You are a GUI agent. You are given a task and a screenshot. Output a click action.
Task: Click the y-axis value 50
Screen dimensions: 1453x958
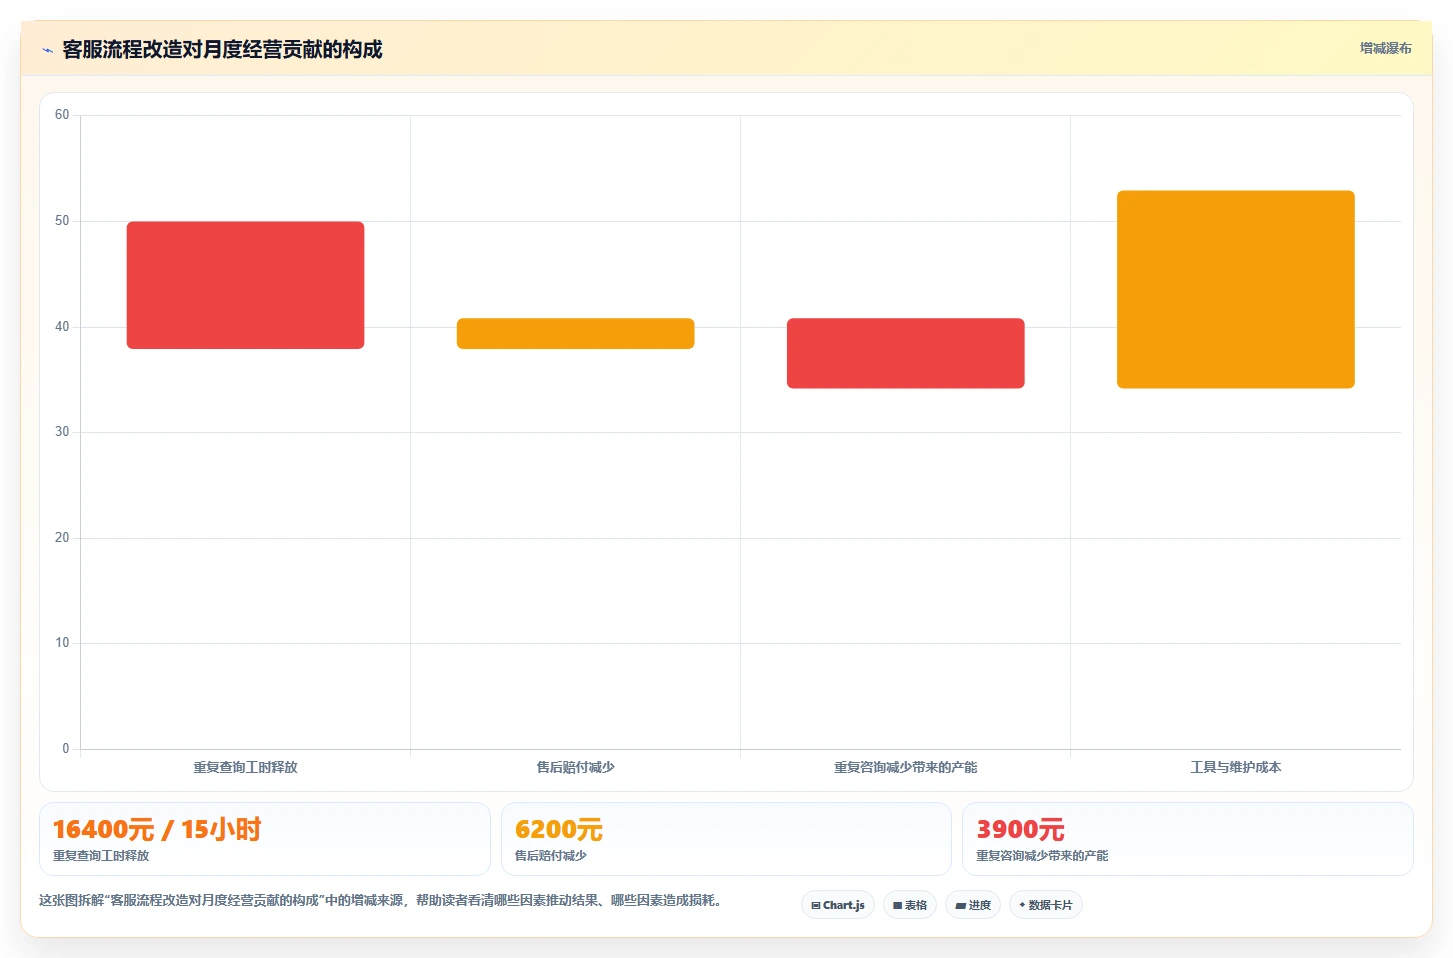pos(62,221)
